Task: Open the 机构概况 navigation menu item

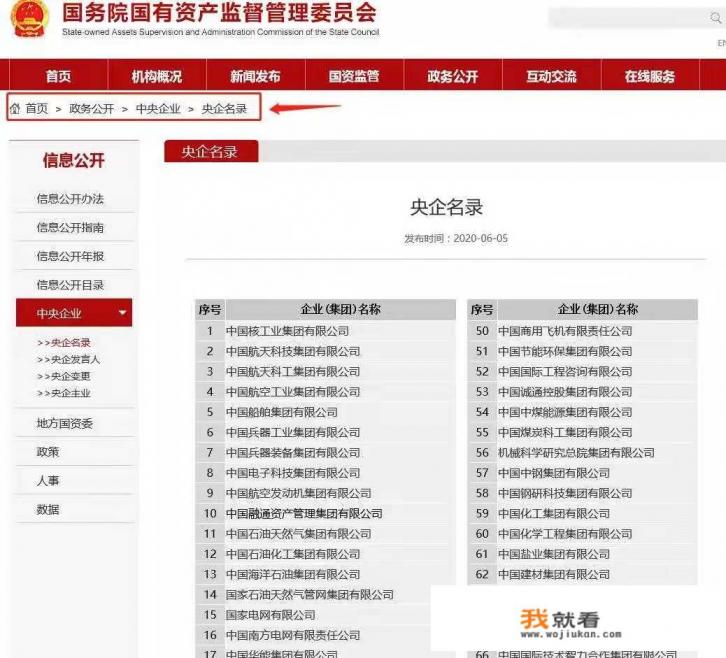Action: [157, 76]
